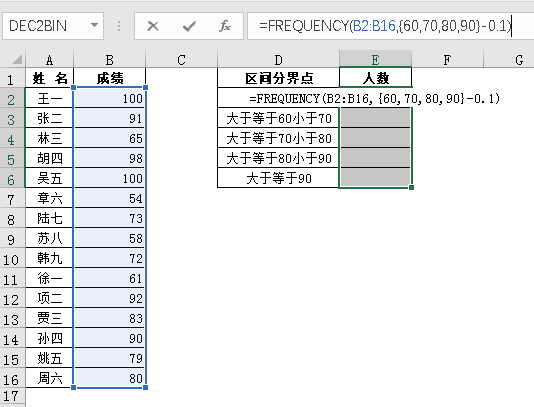The height and width of the screenshot is (407, 534).
Task: Click the Select All corner triangle
Action: point(17,60)
